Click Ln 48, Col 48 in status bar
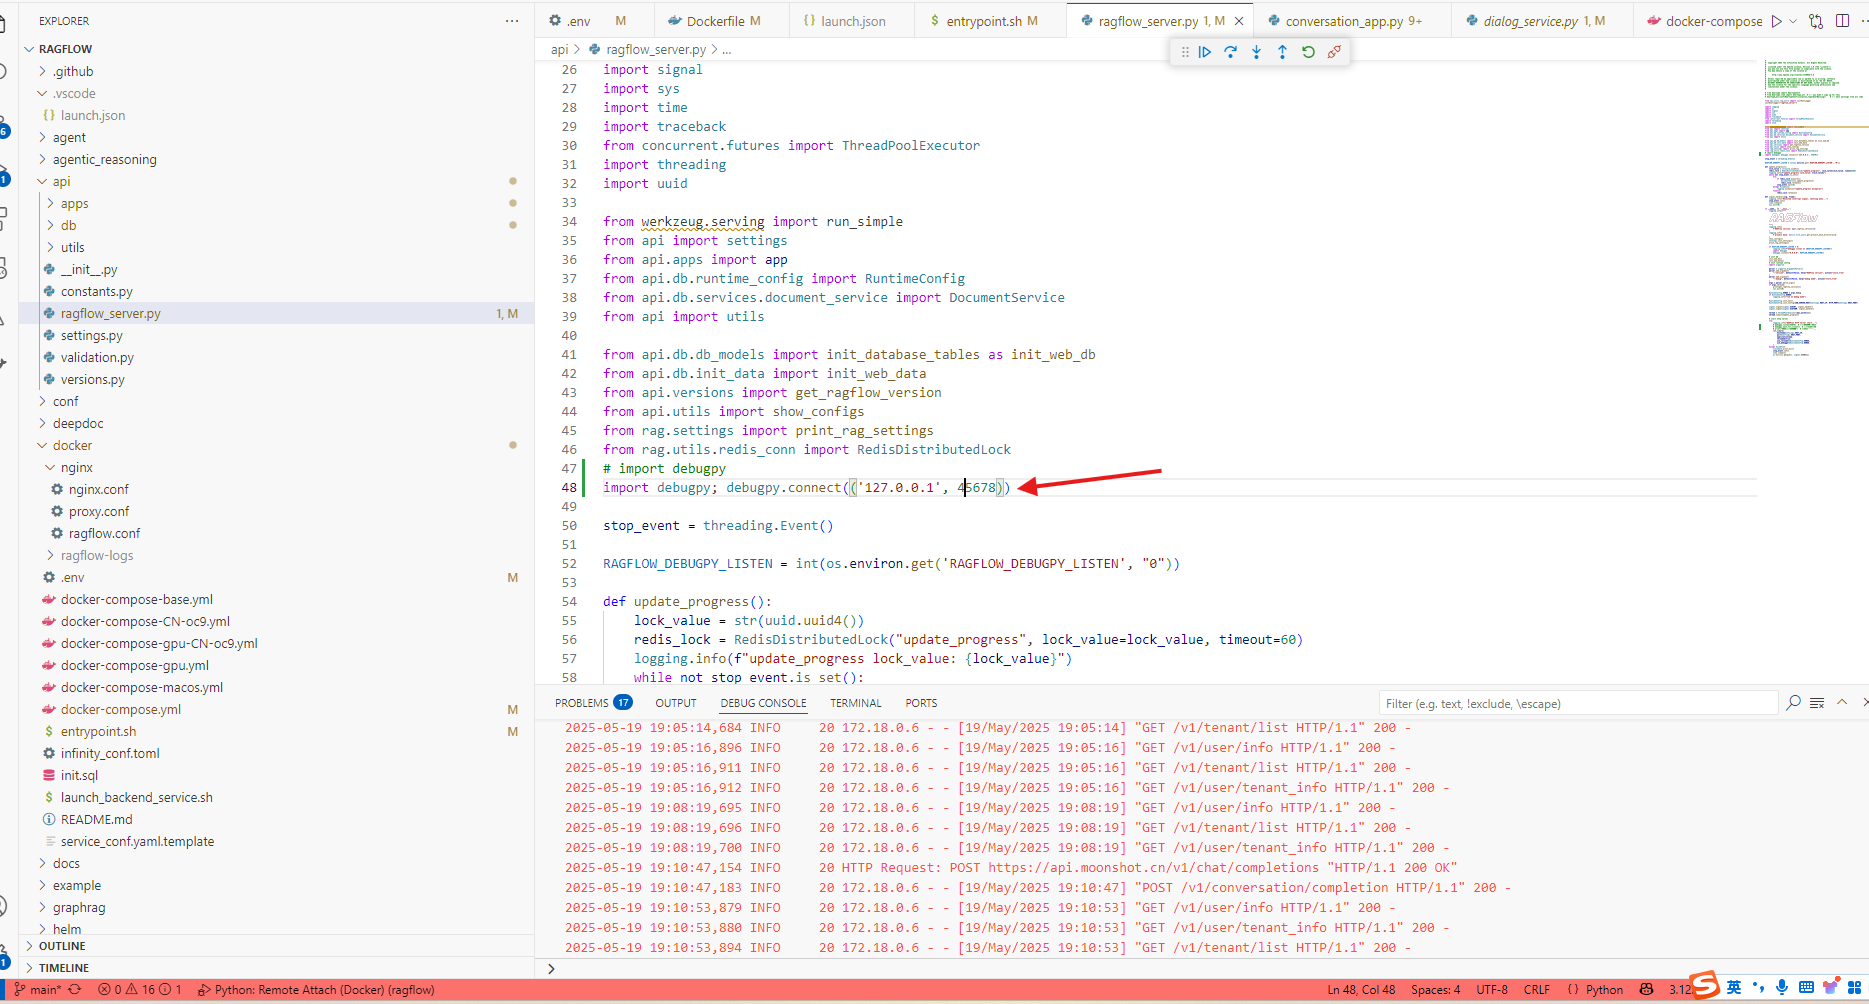This screenshot has height=1004, width=1869. pyautogui.click(x=1361, y=989)
